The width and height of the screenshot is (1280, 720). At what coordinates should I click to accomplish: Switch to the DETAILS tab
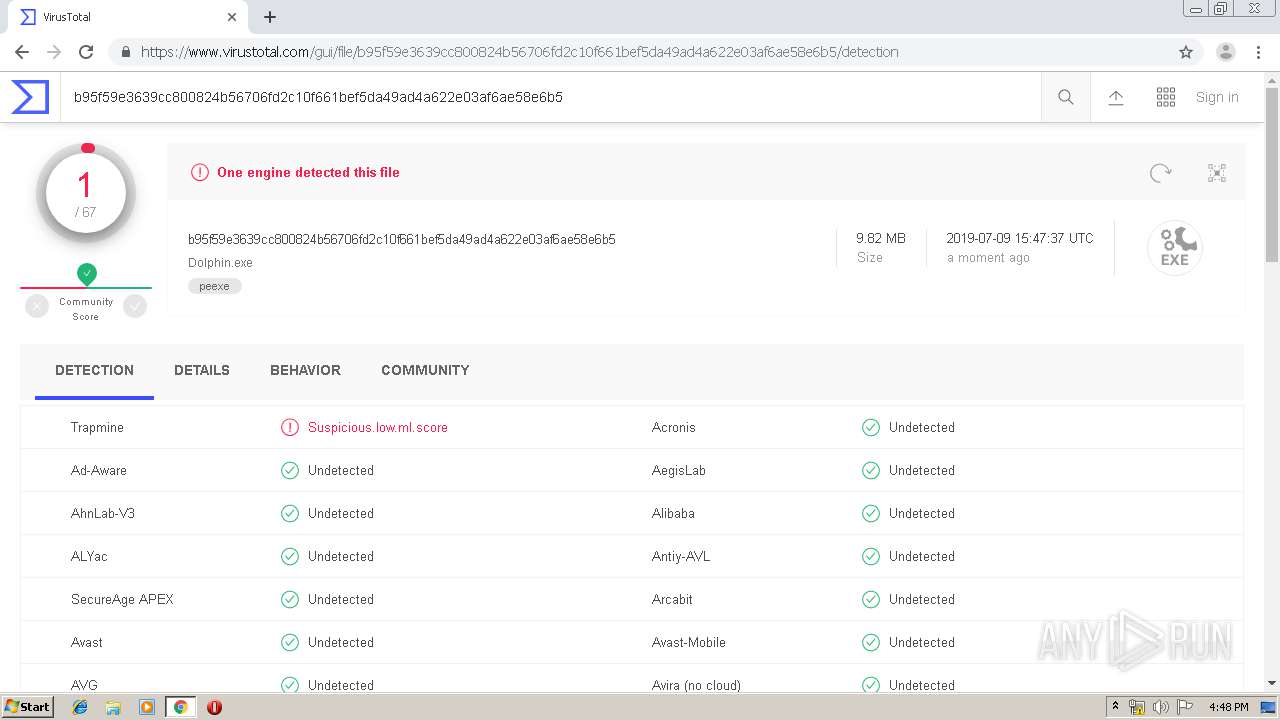coord(202,370)
